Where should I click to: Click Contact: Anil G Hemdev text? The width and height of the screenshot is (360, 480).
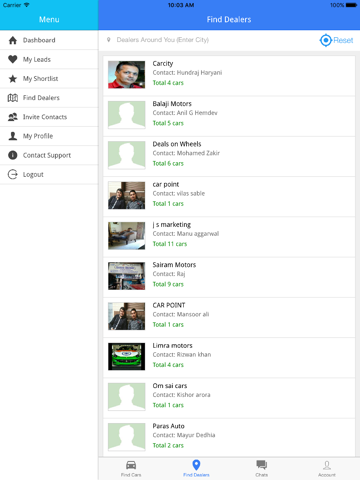pyautogui.click(x=185, y=113)
